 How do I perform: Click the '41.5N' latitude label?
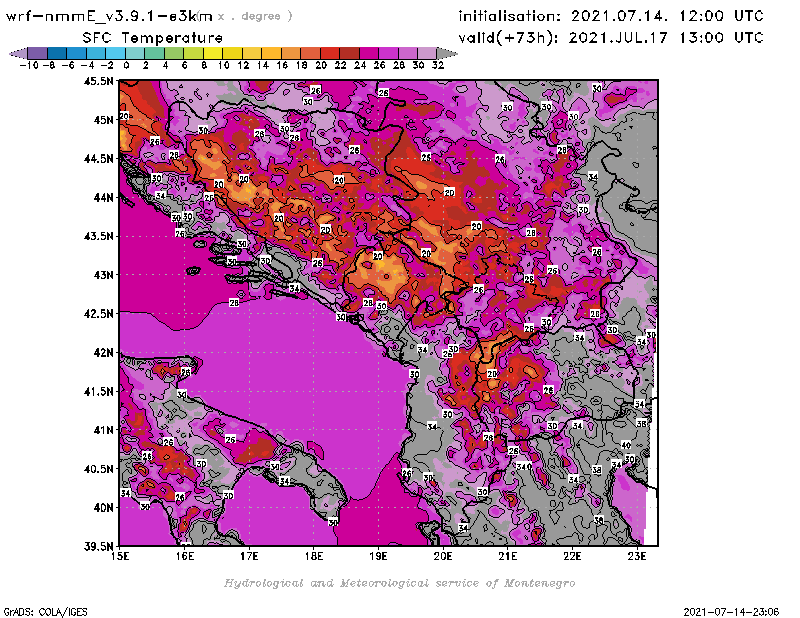(98, 391)
